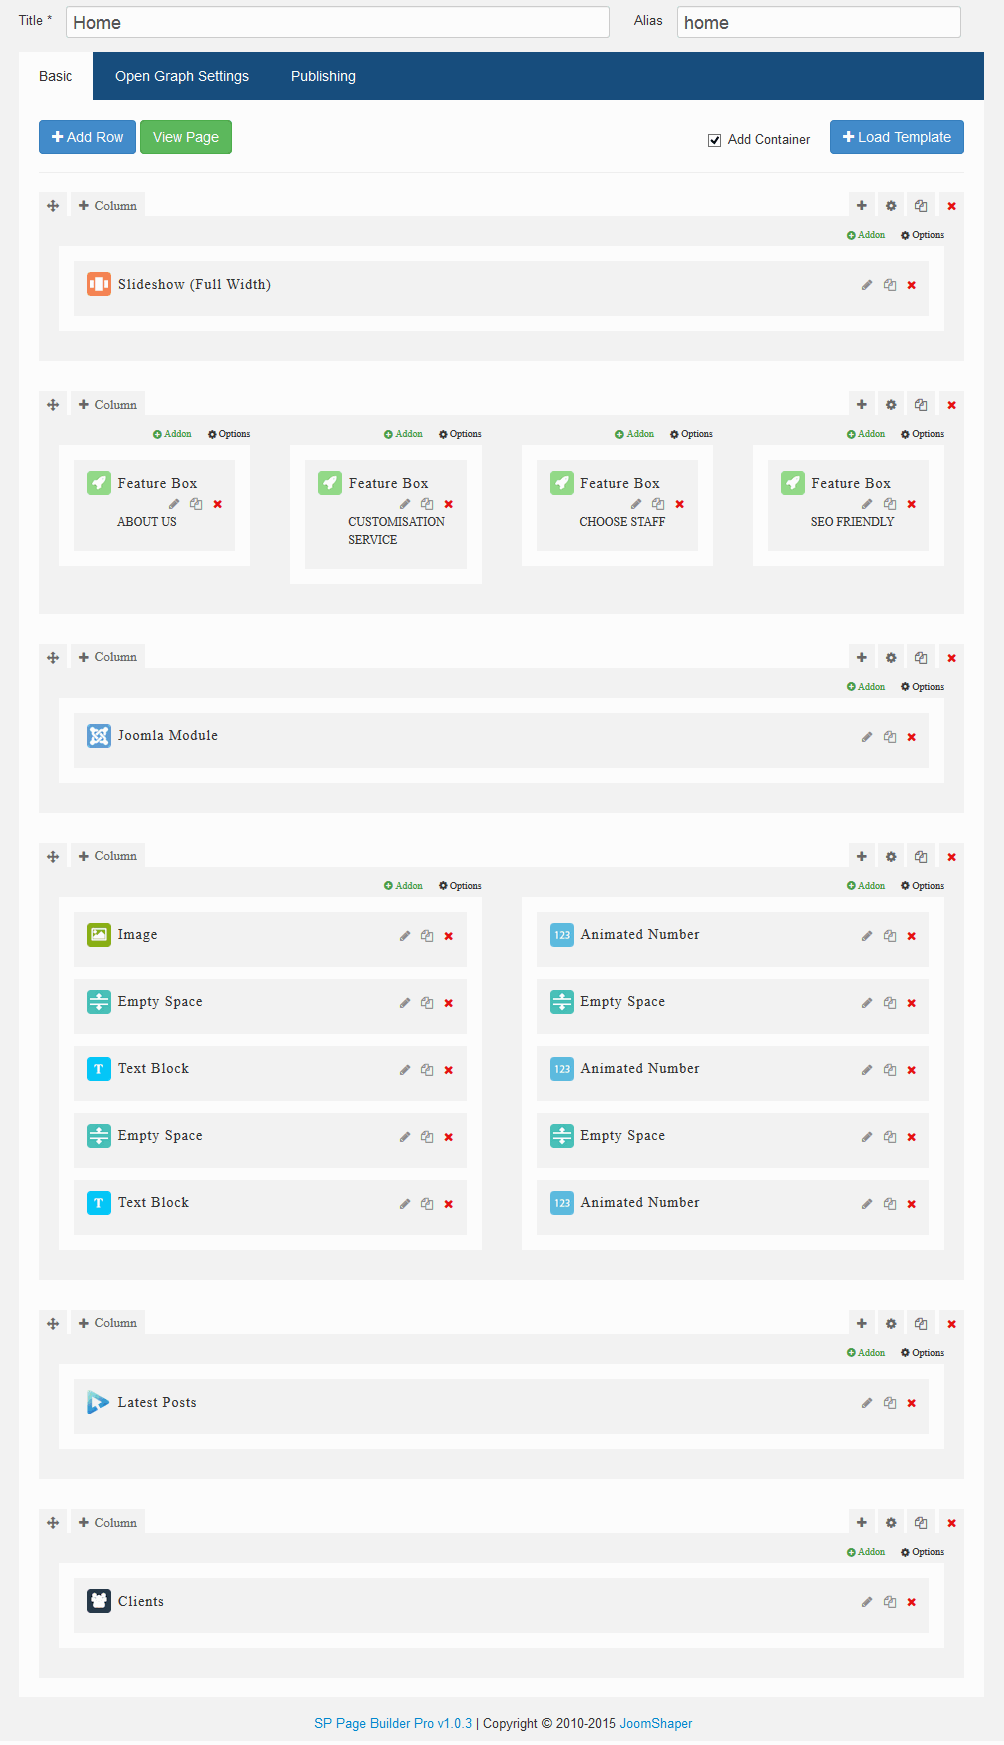Edit the Slideshow (Full Width) addon

click(x=867, y=285)
